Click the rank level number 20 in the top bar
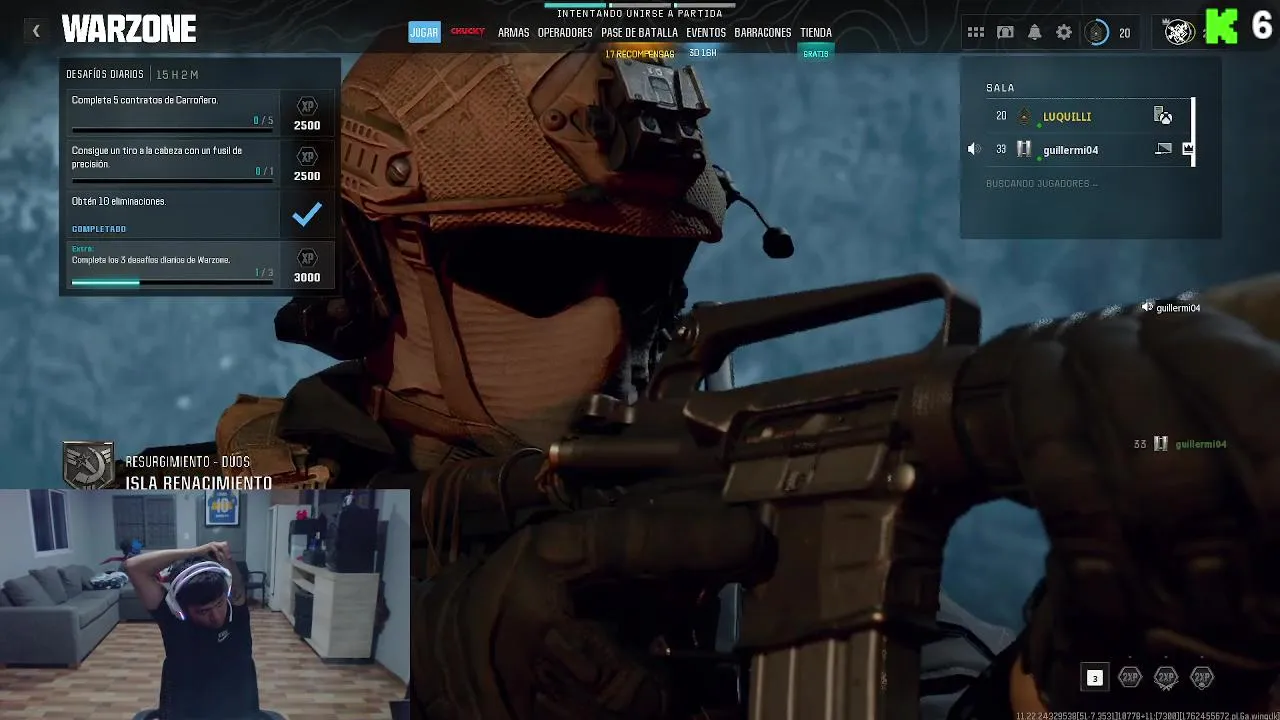Viewport: 1280px width, 720px height. 1124,33
